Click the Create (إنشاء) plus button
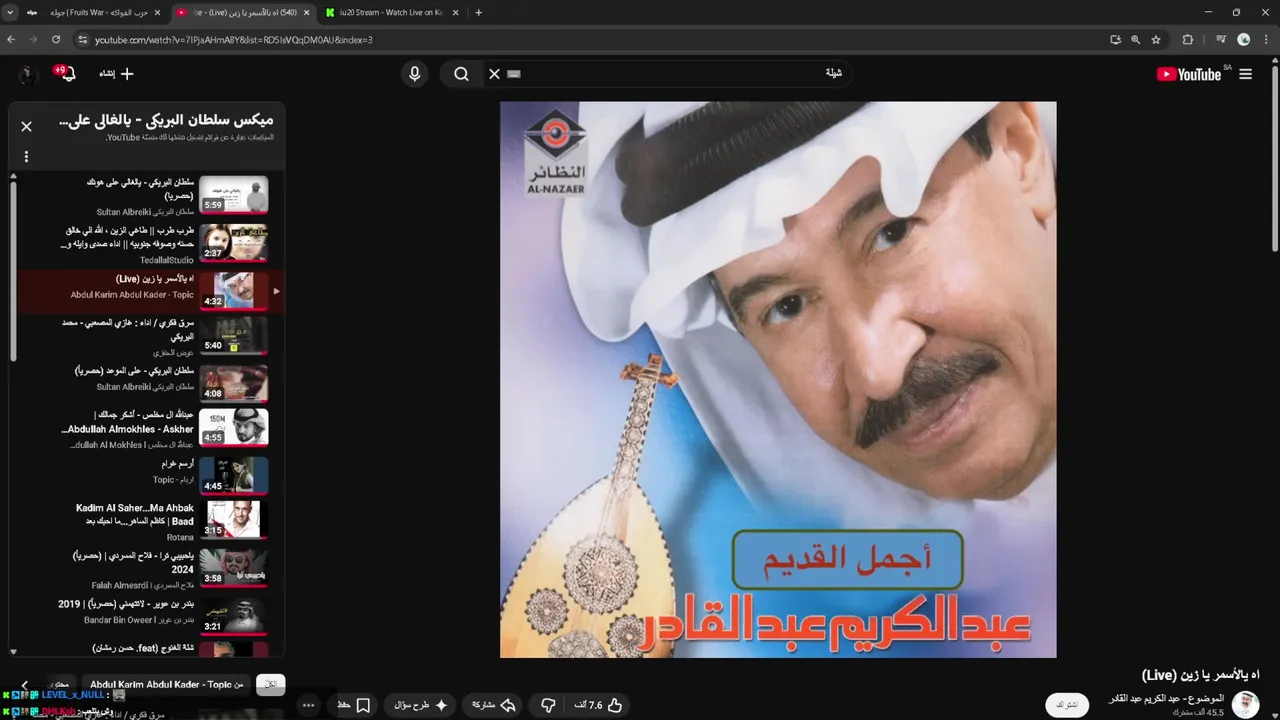This screenshot has width=1280, height=720. [x=116, y=74]
